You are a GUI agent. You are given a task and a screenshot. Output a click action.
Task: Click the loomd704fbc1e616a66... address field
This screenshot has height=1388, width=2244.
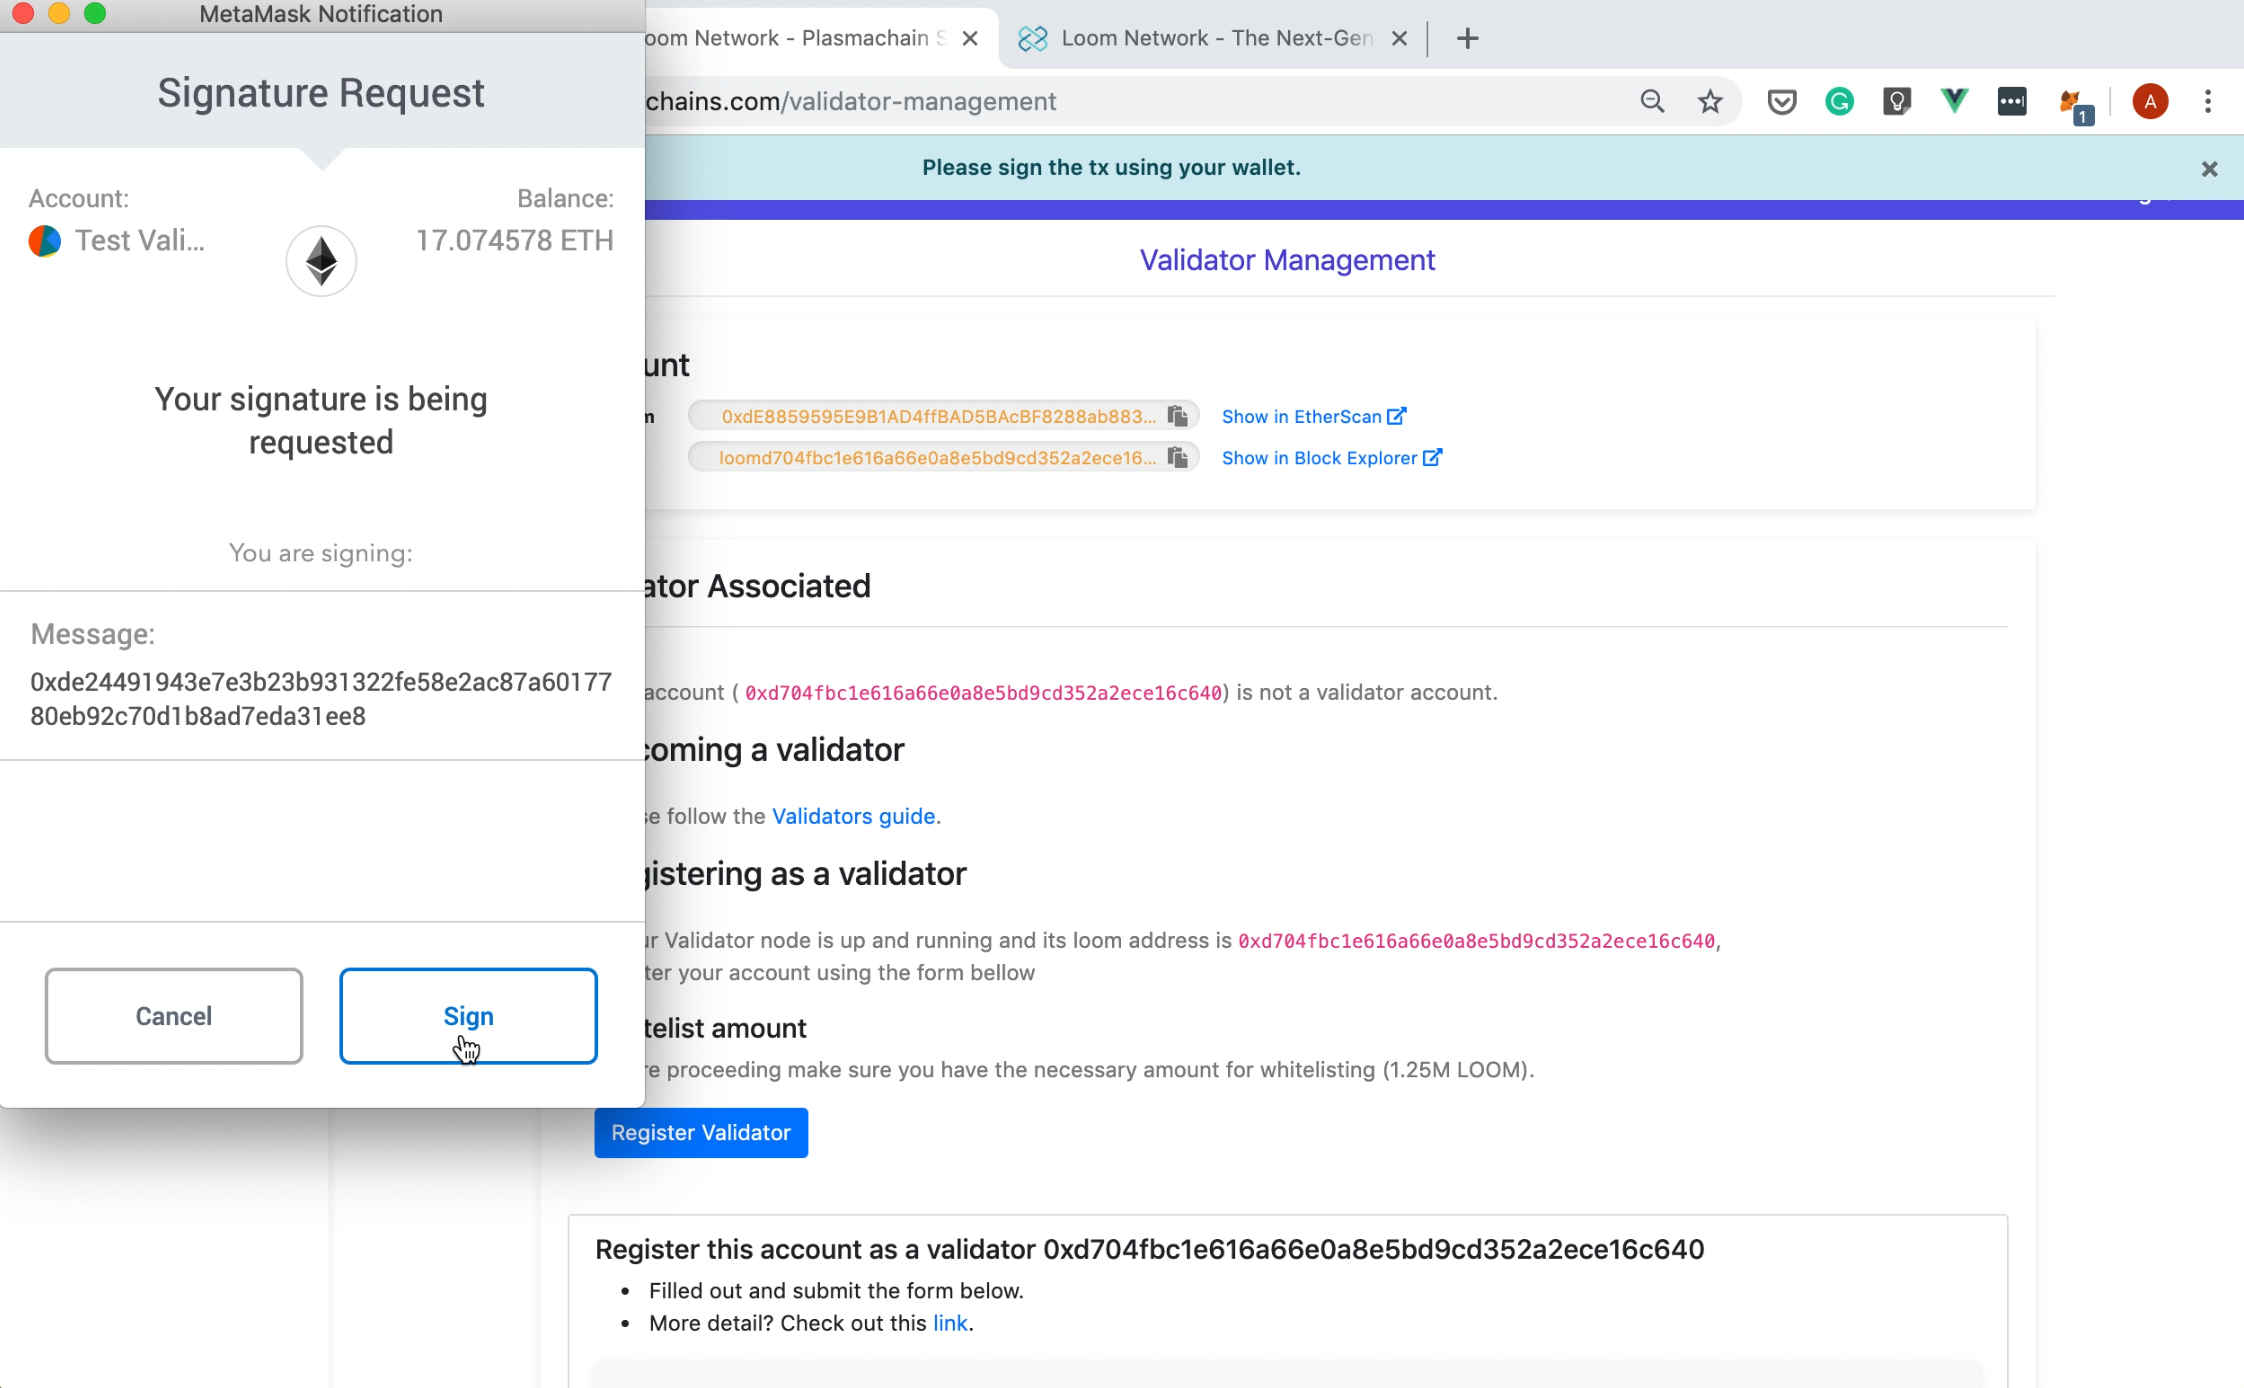pos(943,457)
